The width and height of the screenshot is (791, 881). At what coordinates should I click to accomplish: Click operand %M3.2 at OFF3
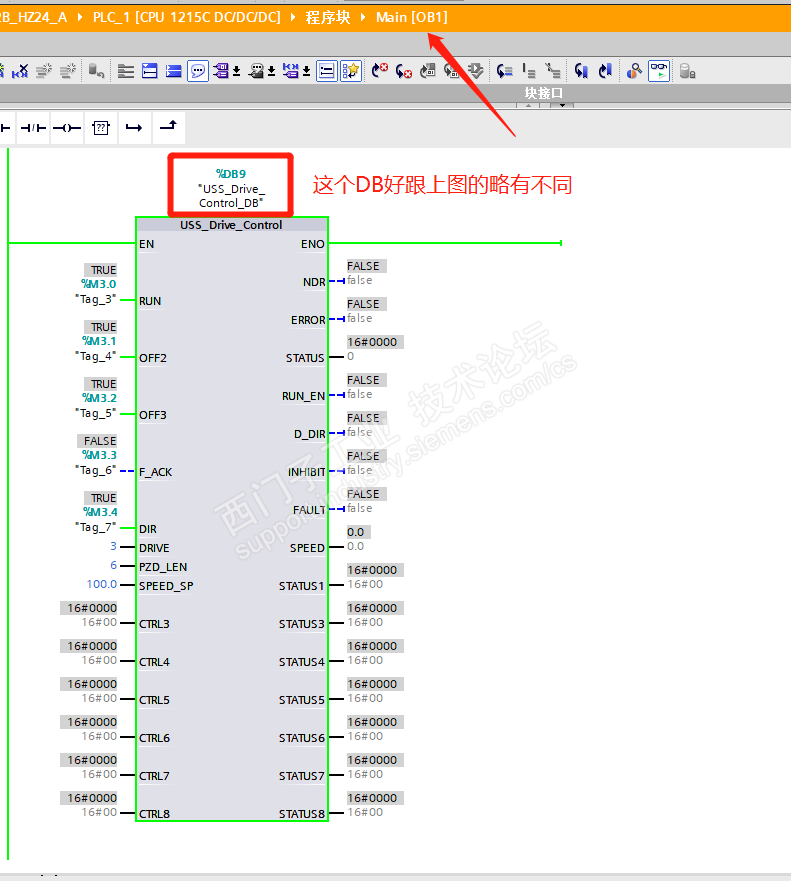[99, 398]
